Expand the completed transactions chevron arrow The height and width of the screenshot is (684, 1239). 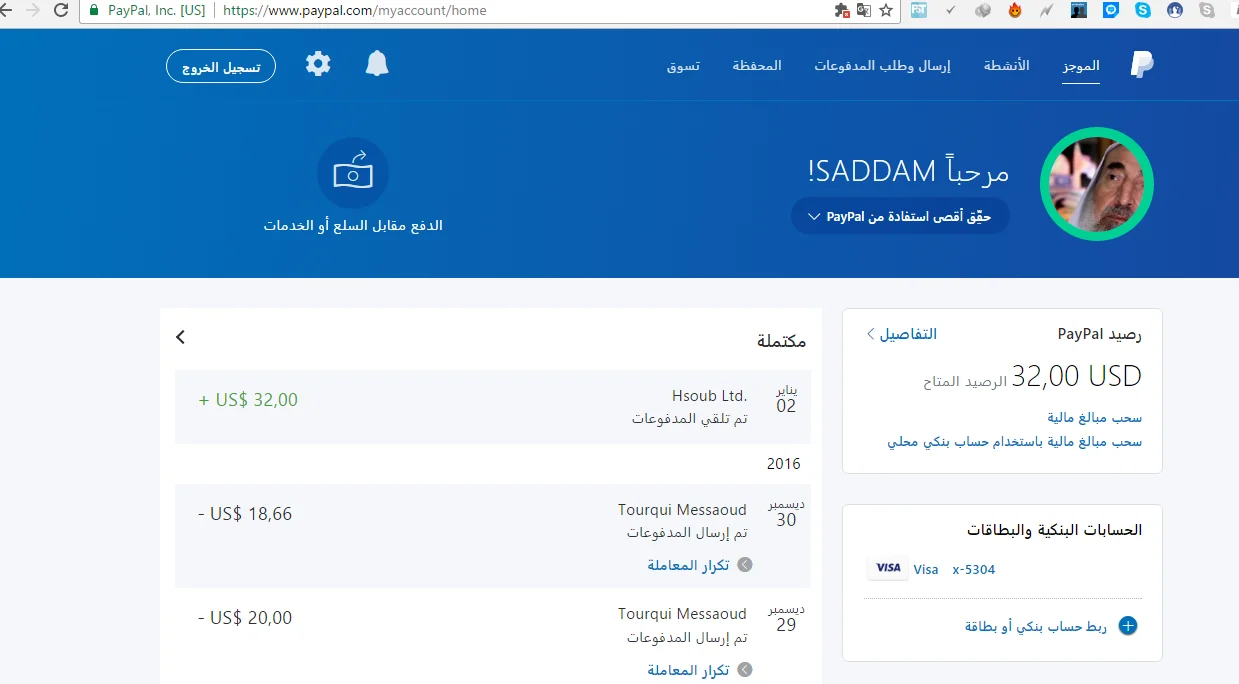(x=181, y=337)
